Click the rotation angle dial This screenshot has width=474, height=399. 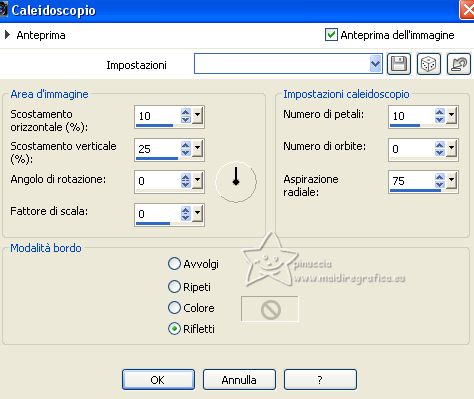[x=236, y=182]
